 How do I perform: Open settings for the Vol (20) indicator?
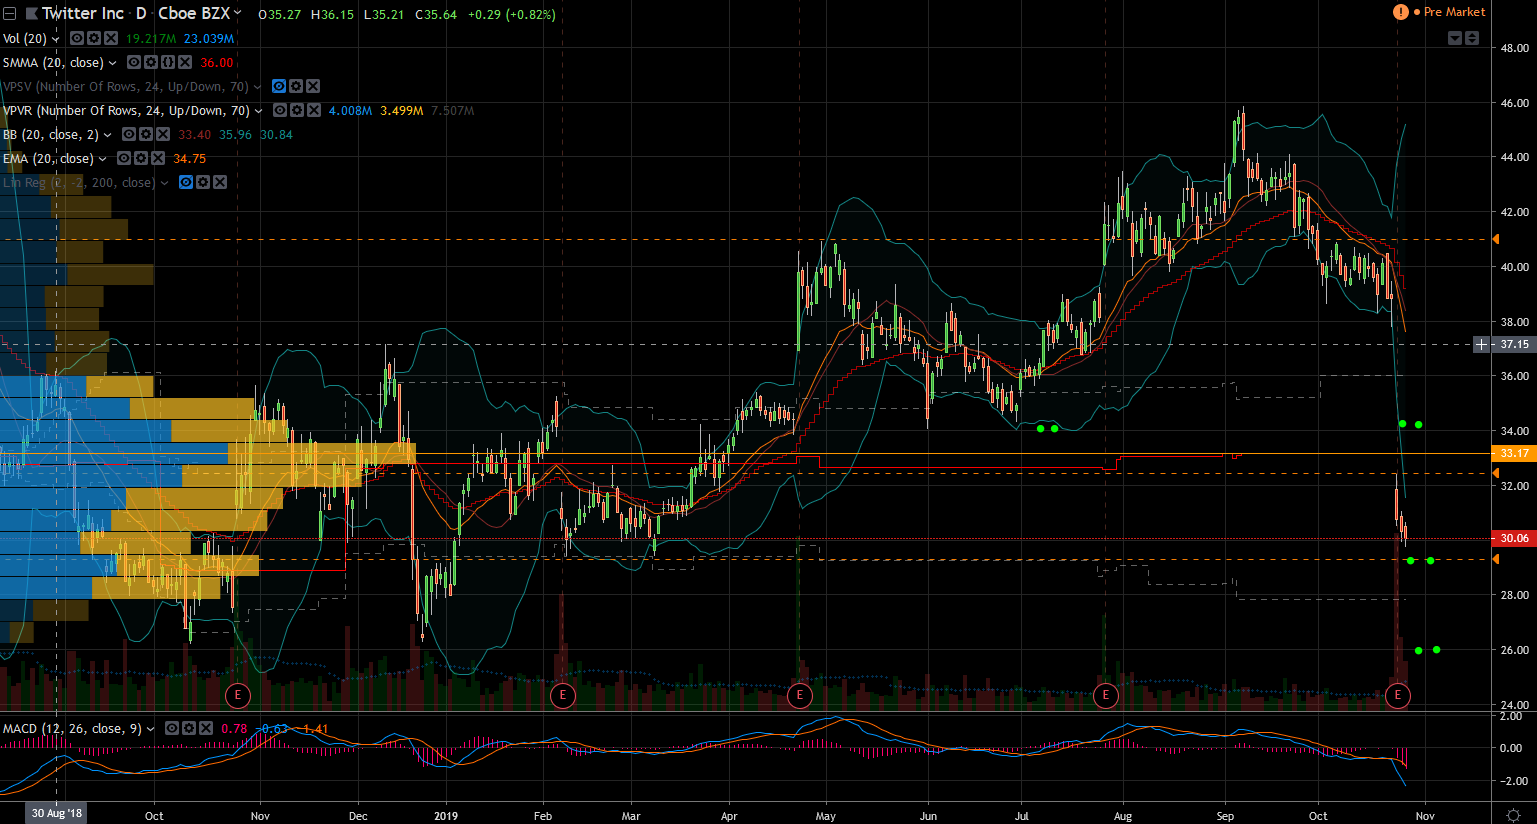93,39
